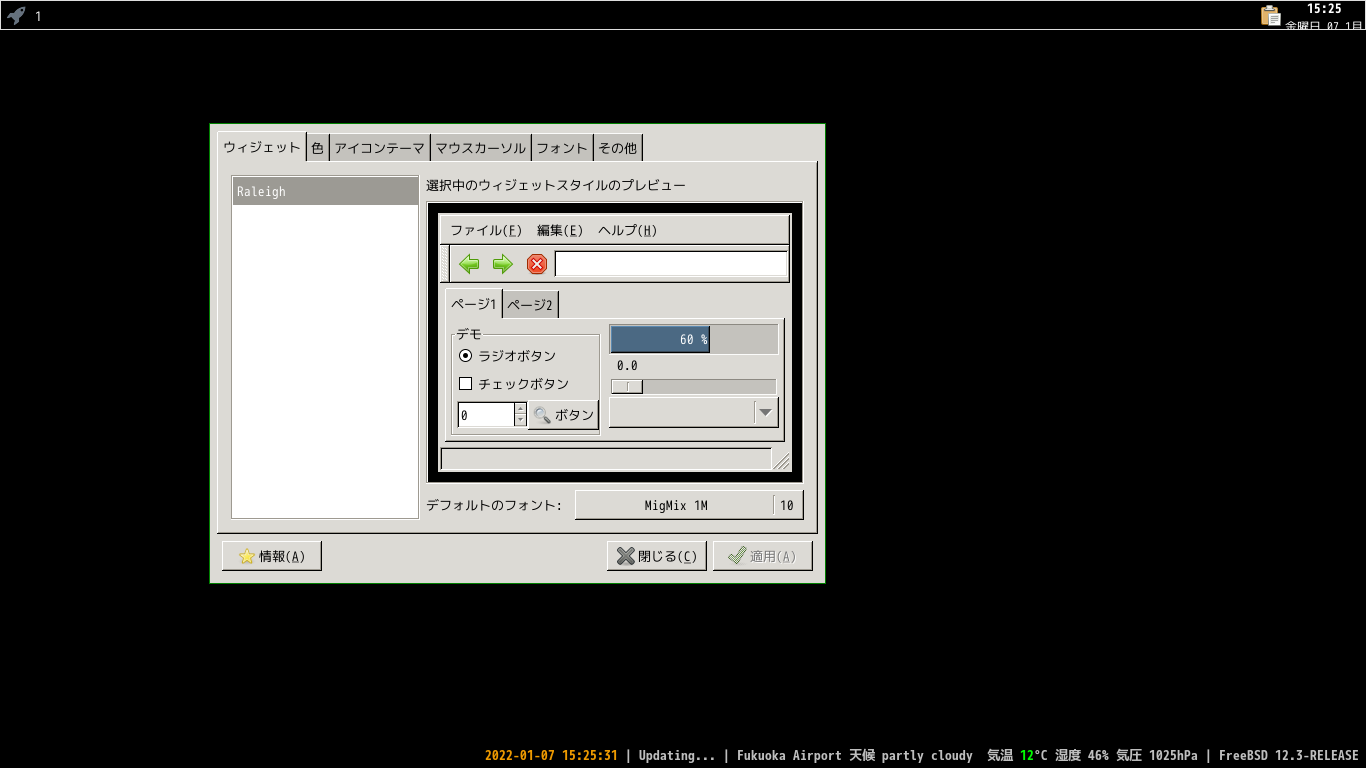The width and height of the screenshot is (1366, 768).
Task: Open the clipboard icon in the system tray
Action: tap(1271, 15)
